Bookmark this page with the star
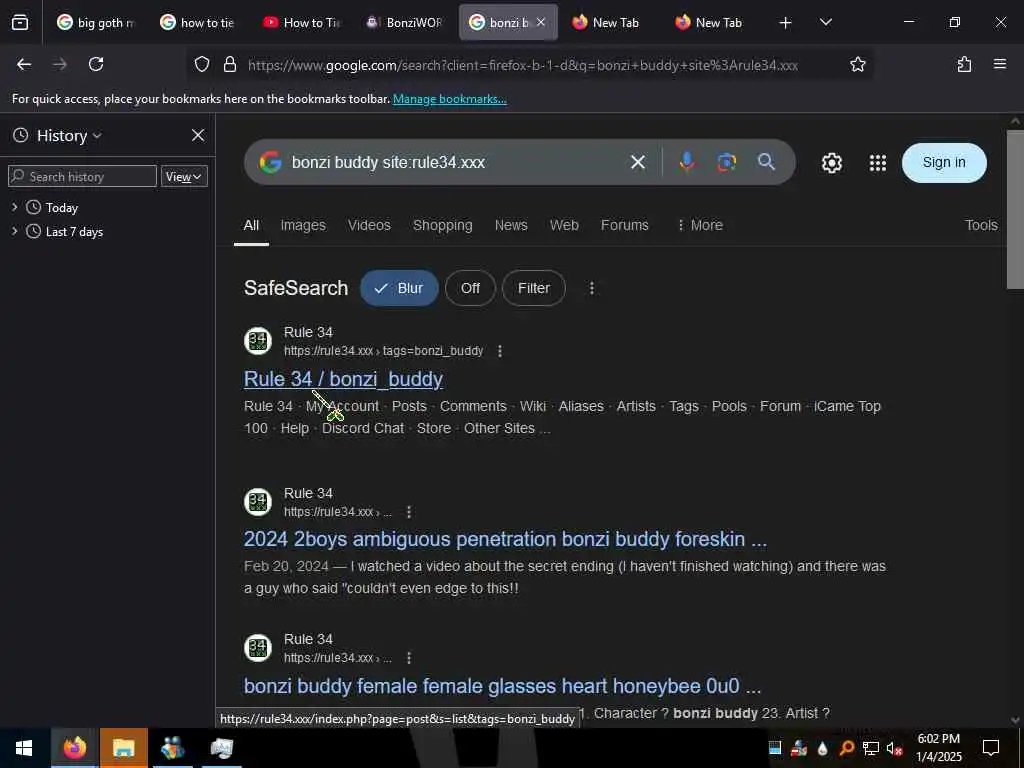1024x768 pixels. point(857,65)
